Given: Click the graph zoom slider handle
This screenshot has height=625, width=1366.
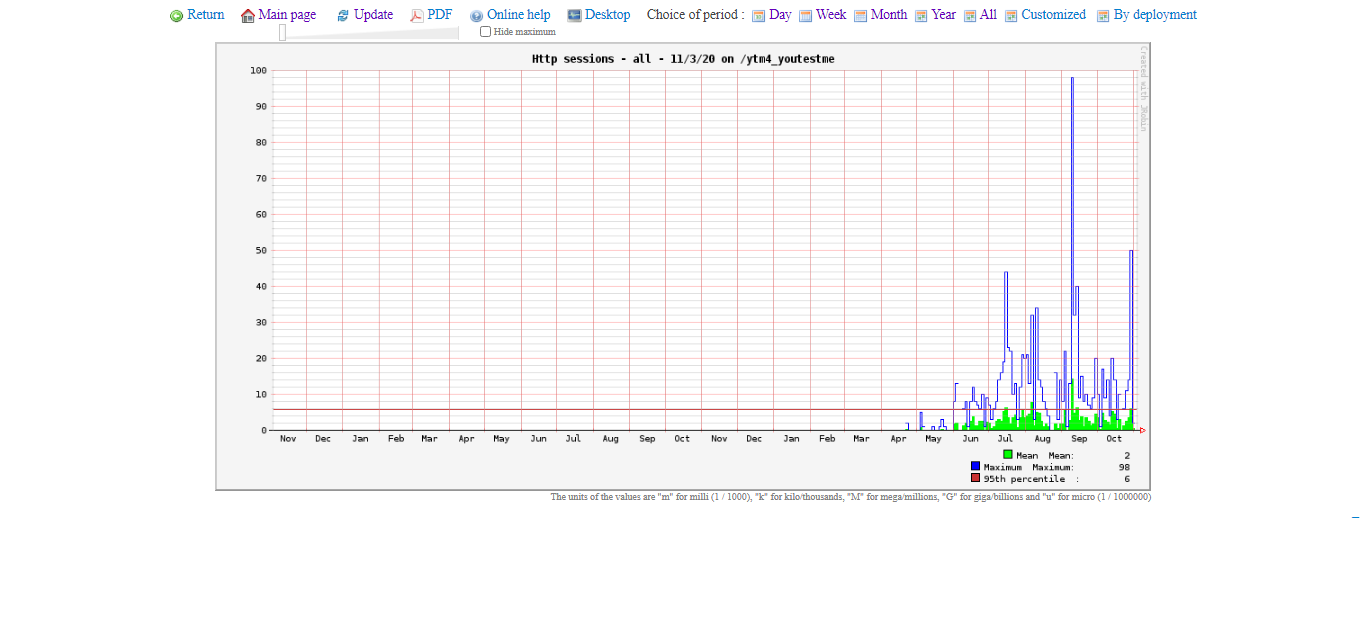Looking at the screenshot, I should (282, 33).
